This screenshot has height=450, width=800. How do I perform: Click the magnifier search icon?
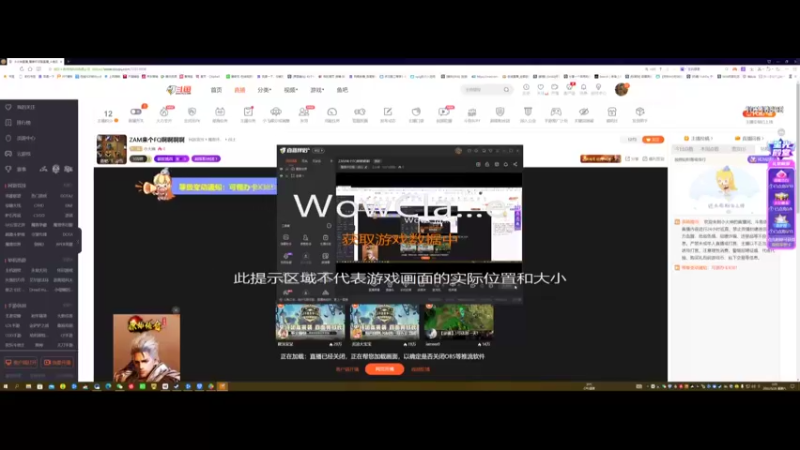tap(507, 90)
